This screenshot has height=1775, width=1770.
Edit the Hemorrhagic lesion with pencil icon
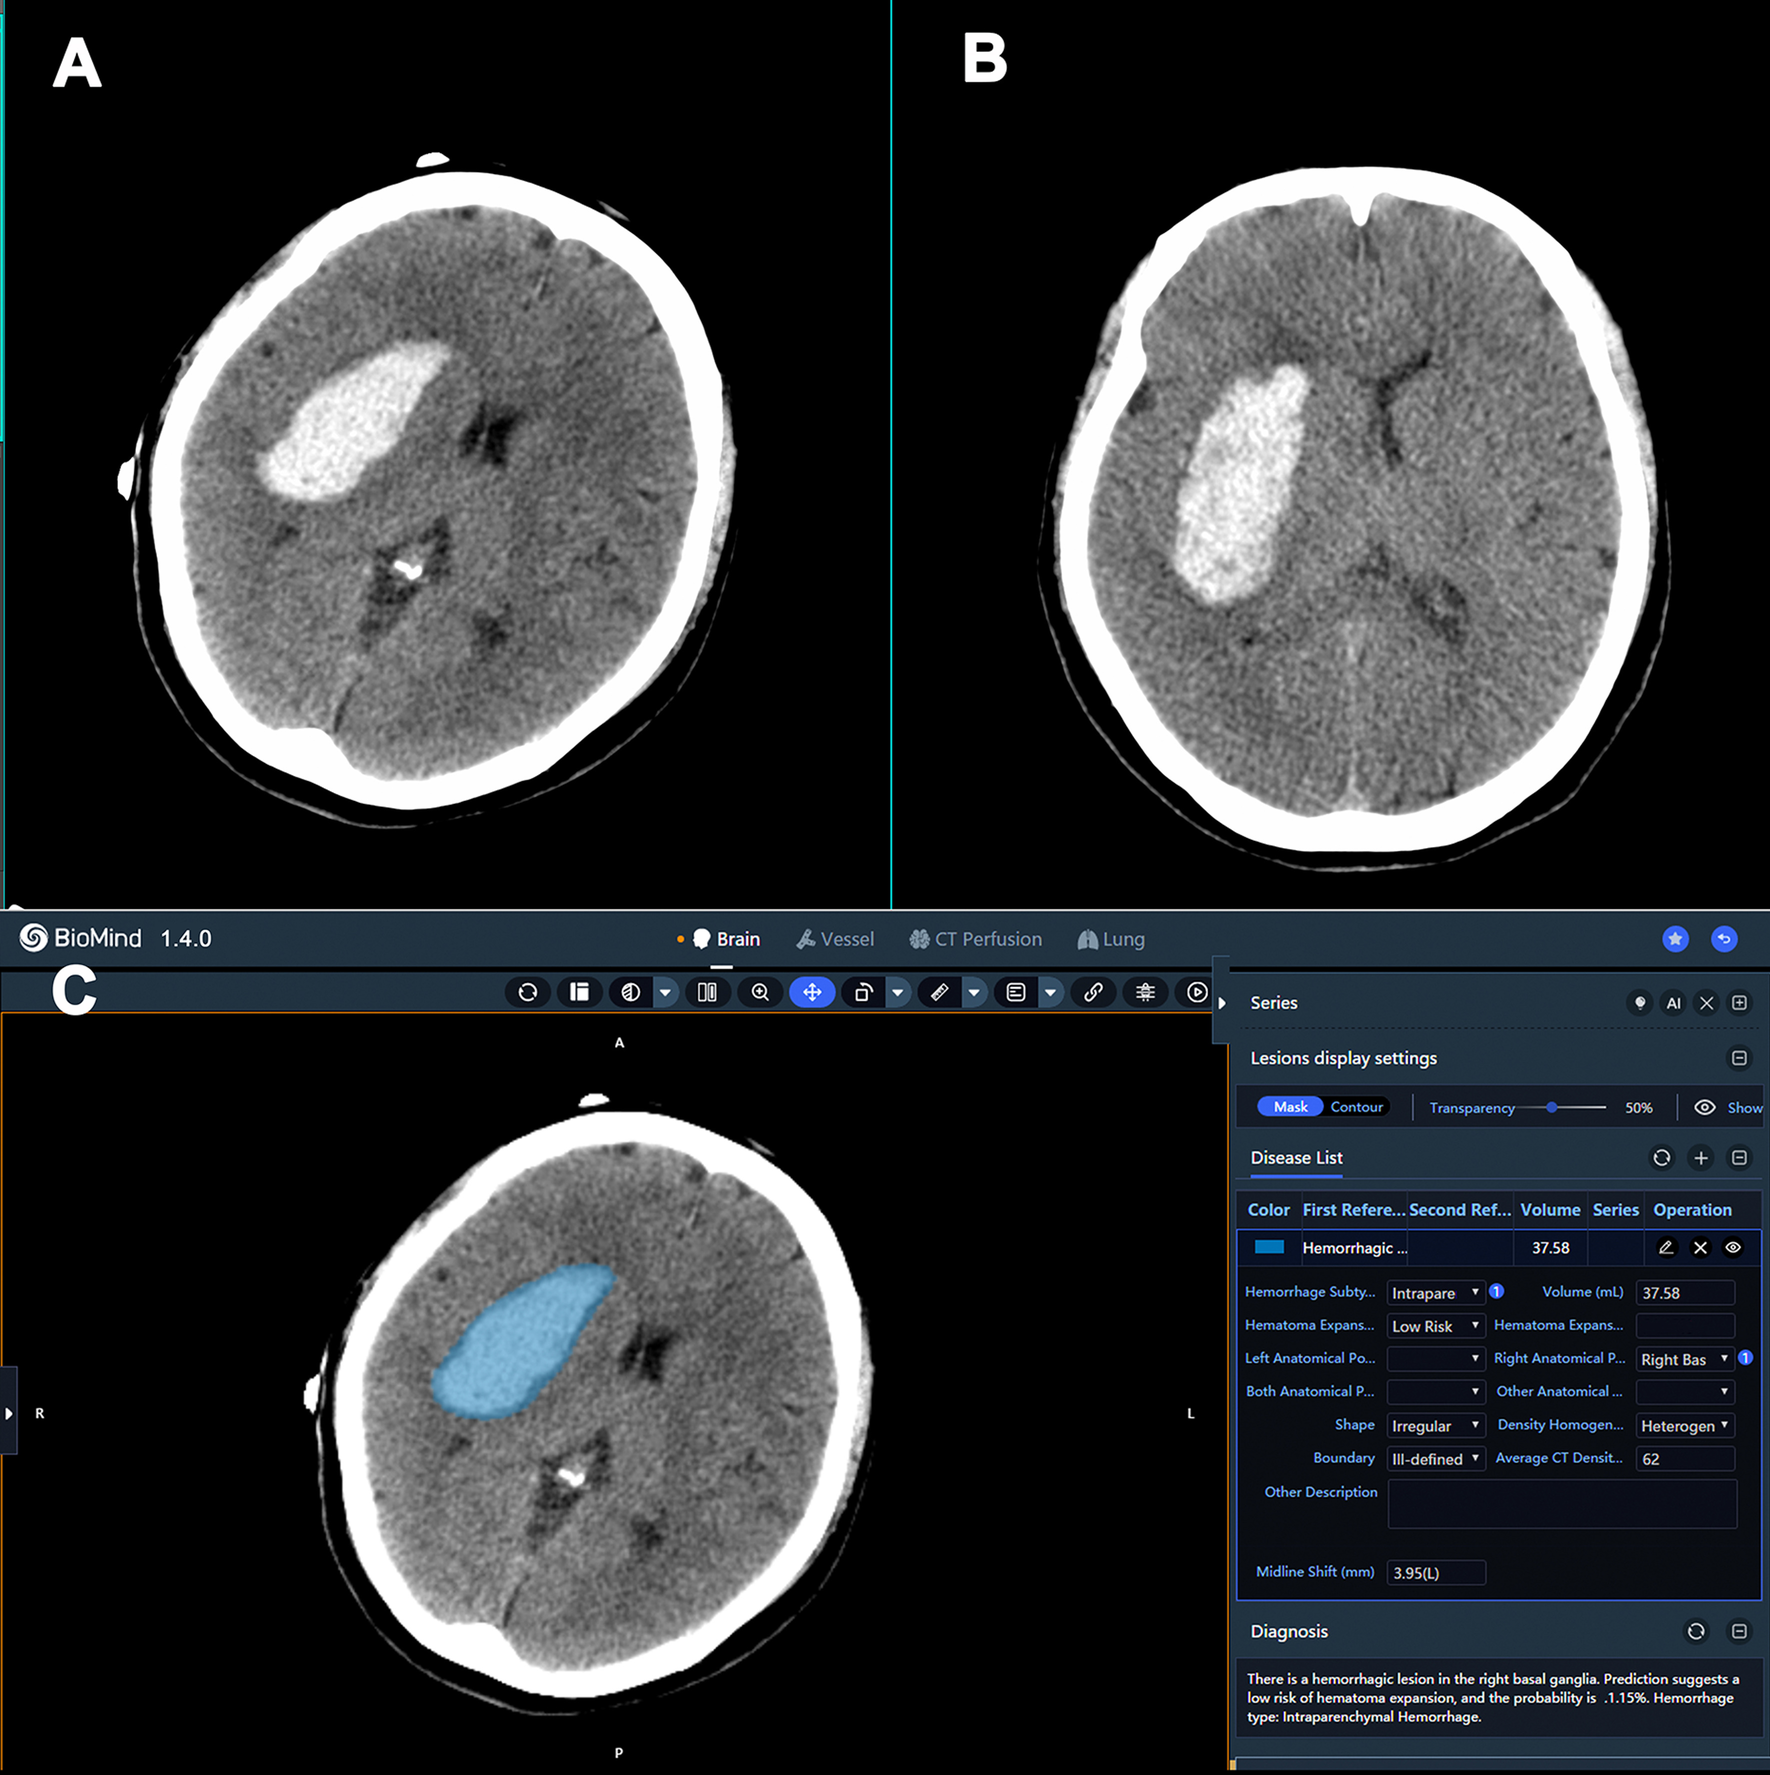click(x=1666, y=1247)
